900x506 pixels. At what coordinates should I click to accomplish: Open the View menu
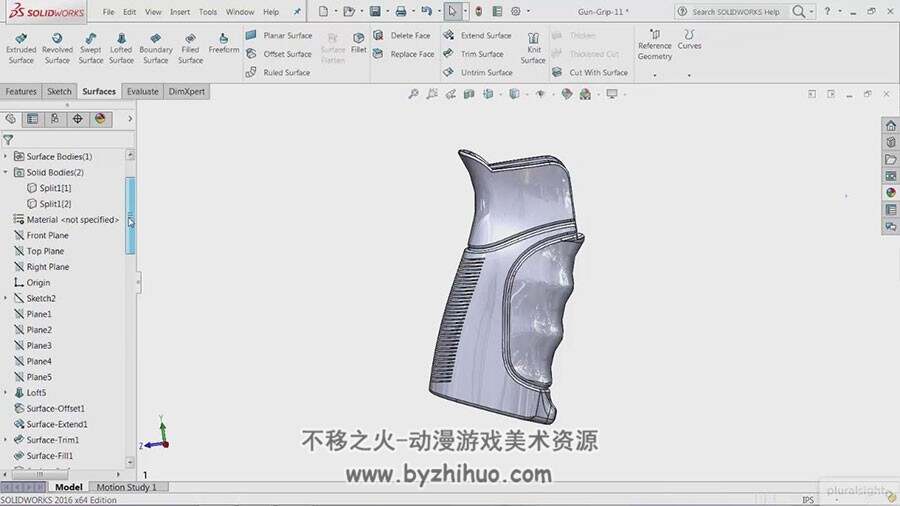click(x=153, y=11)
